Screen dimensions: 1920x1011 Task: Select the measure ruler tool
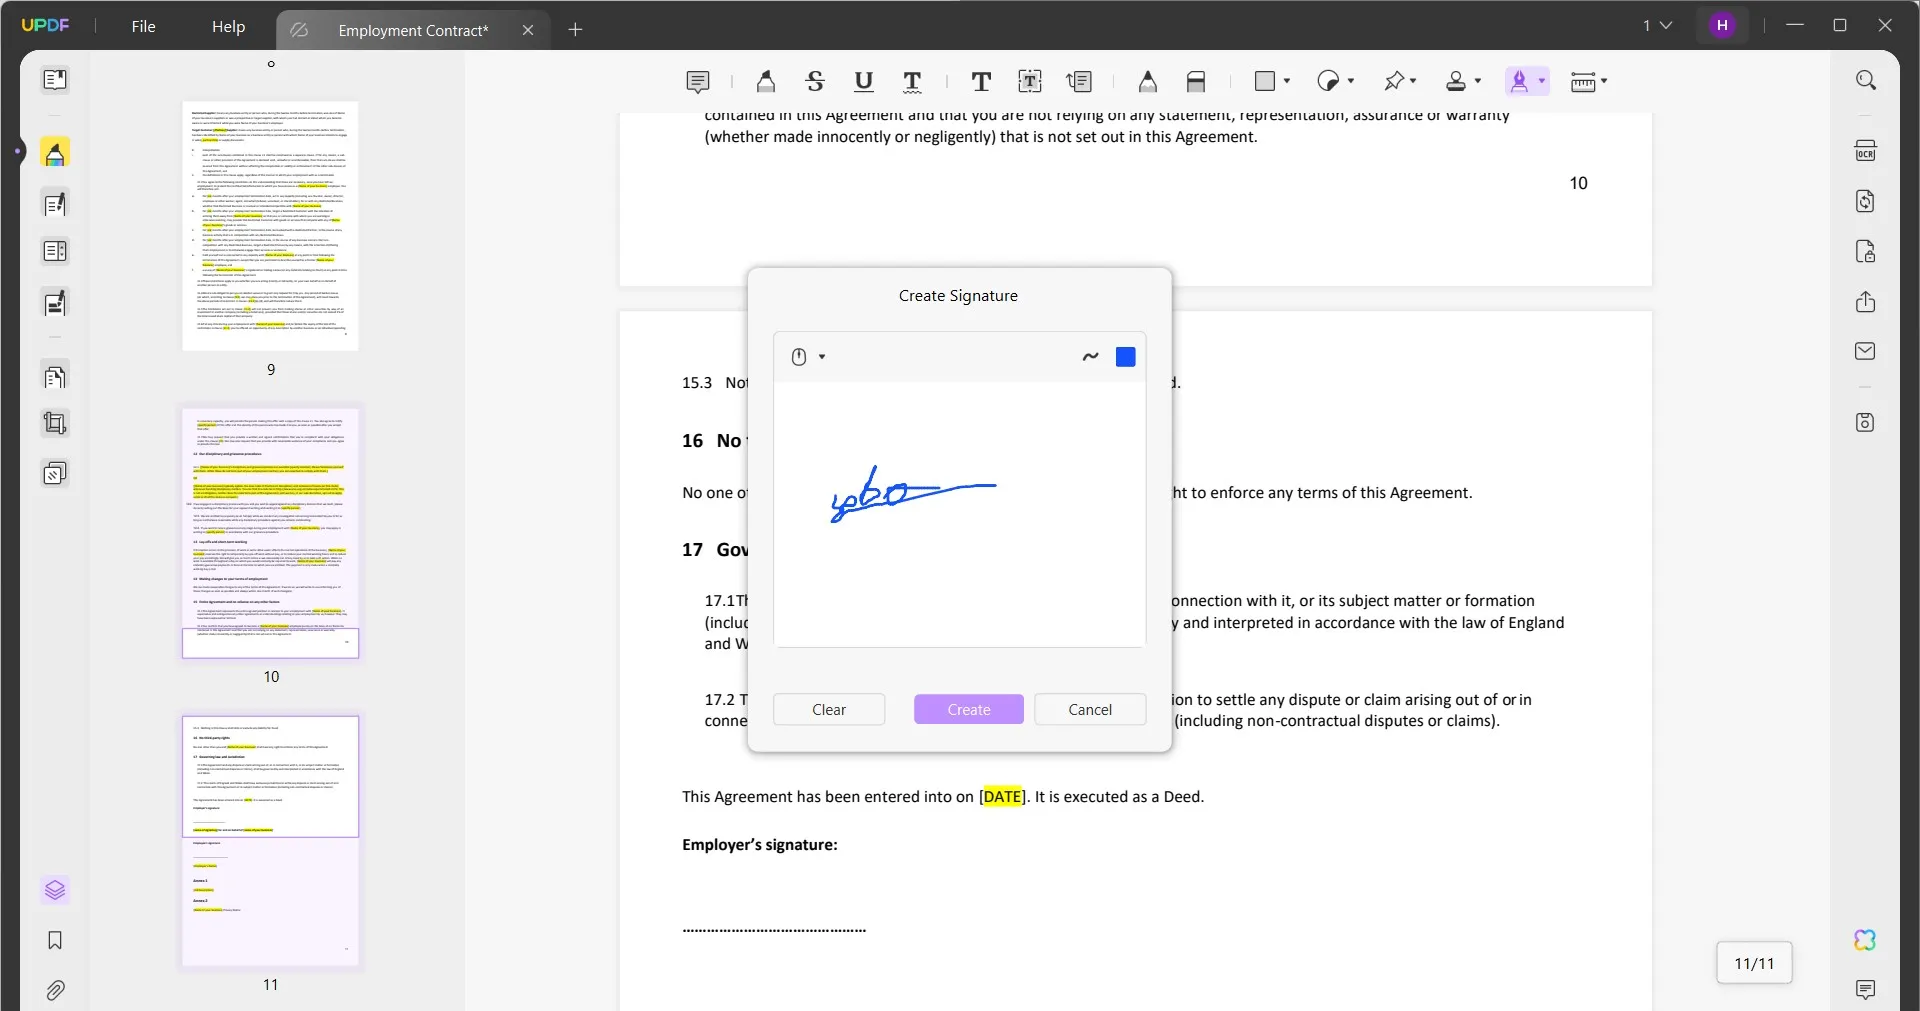click(1583, 82)
